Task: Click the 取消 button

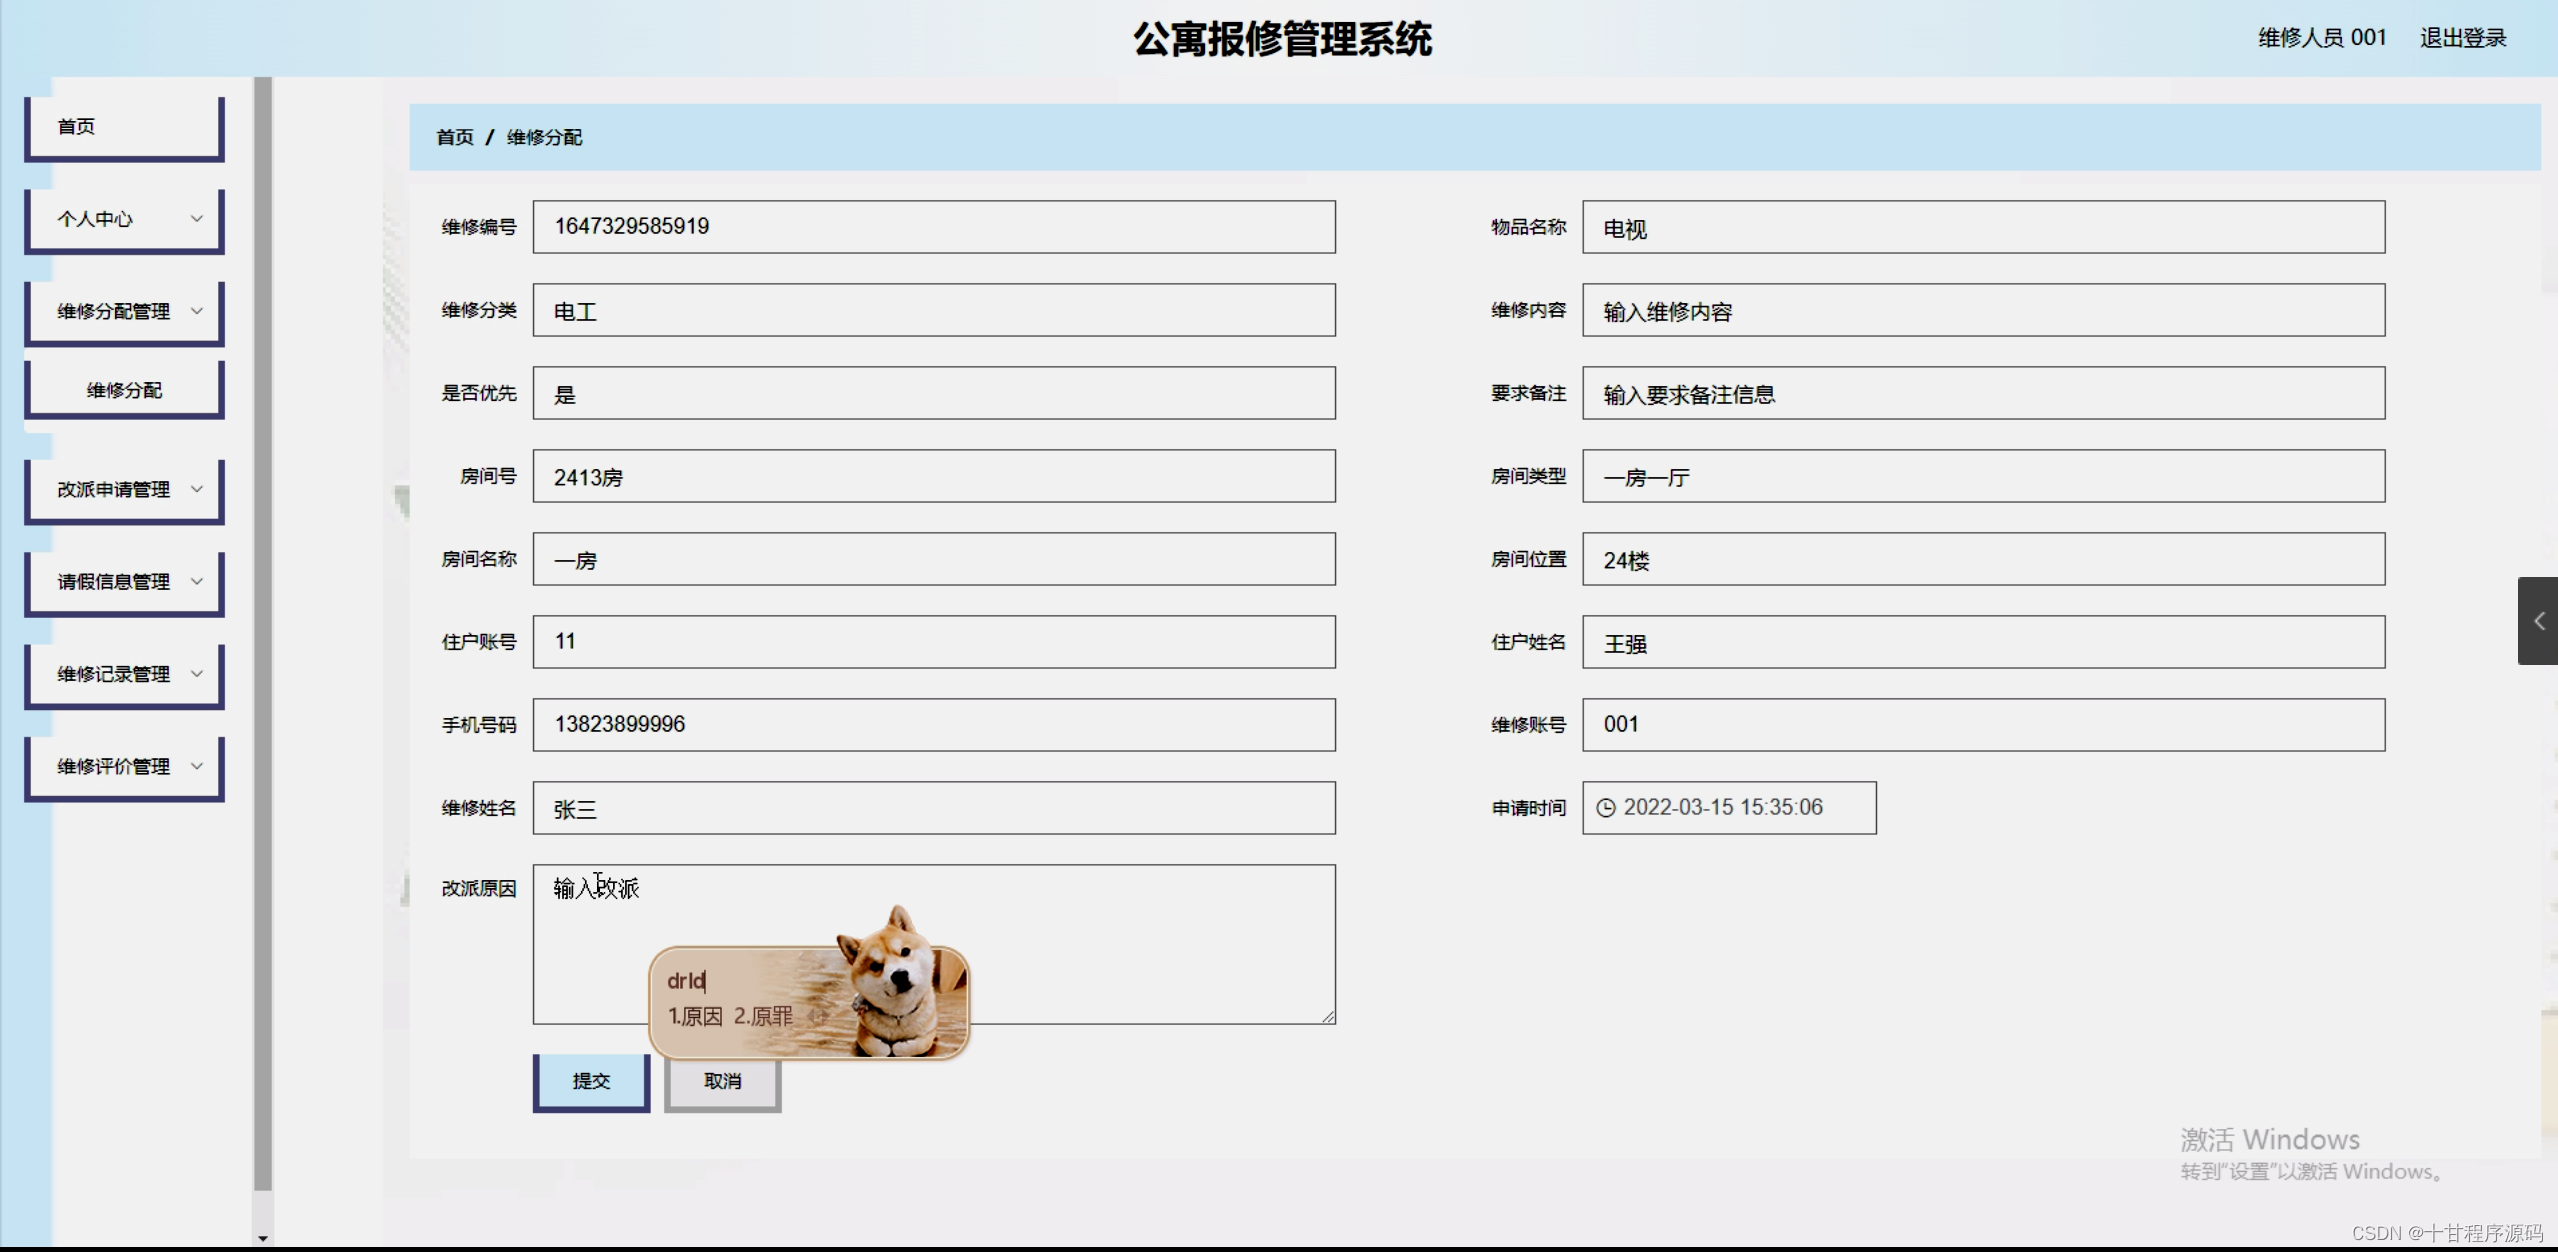Action: 722,1081
